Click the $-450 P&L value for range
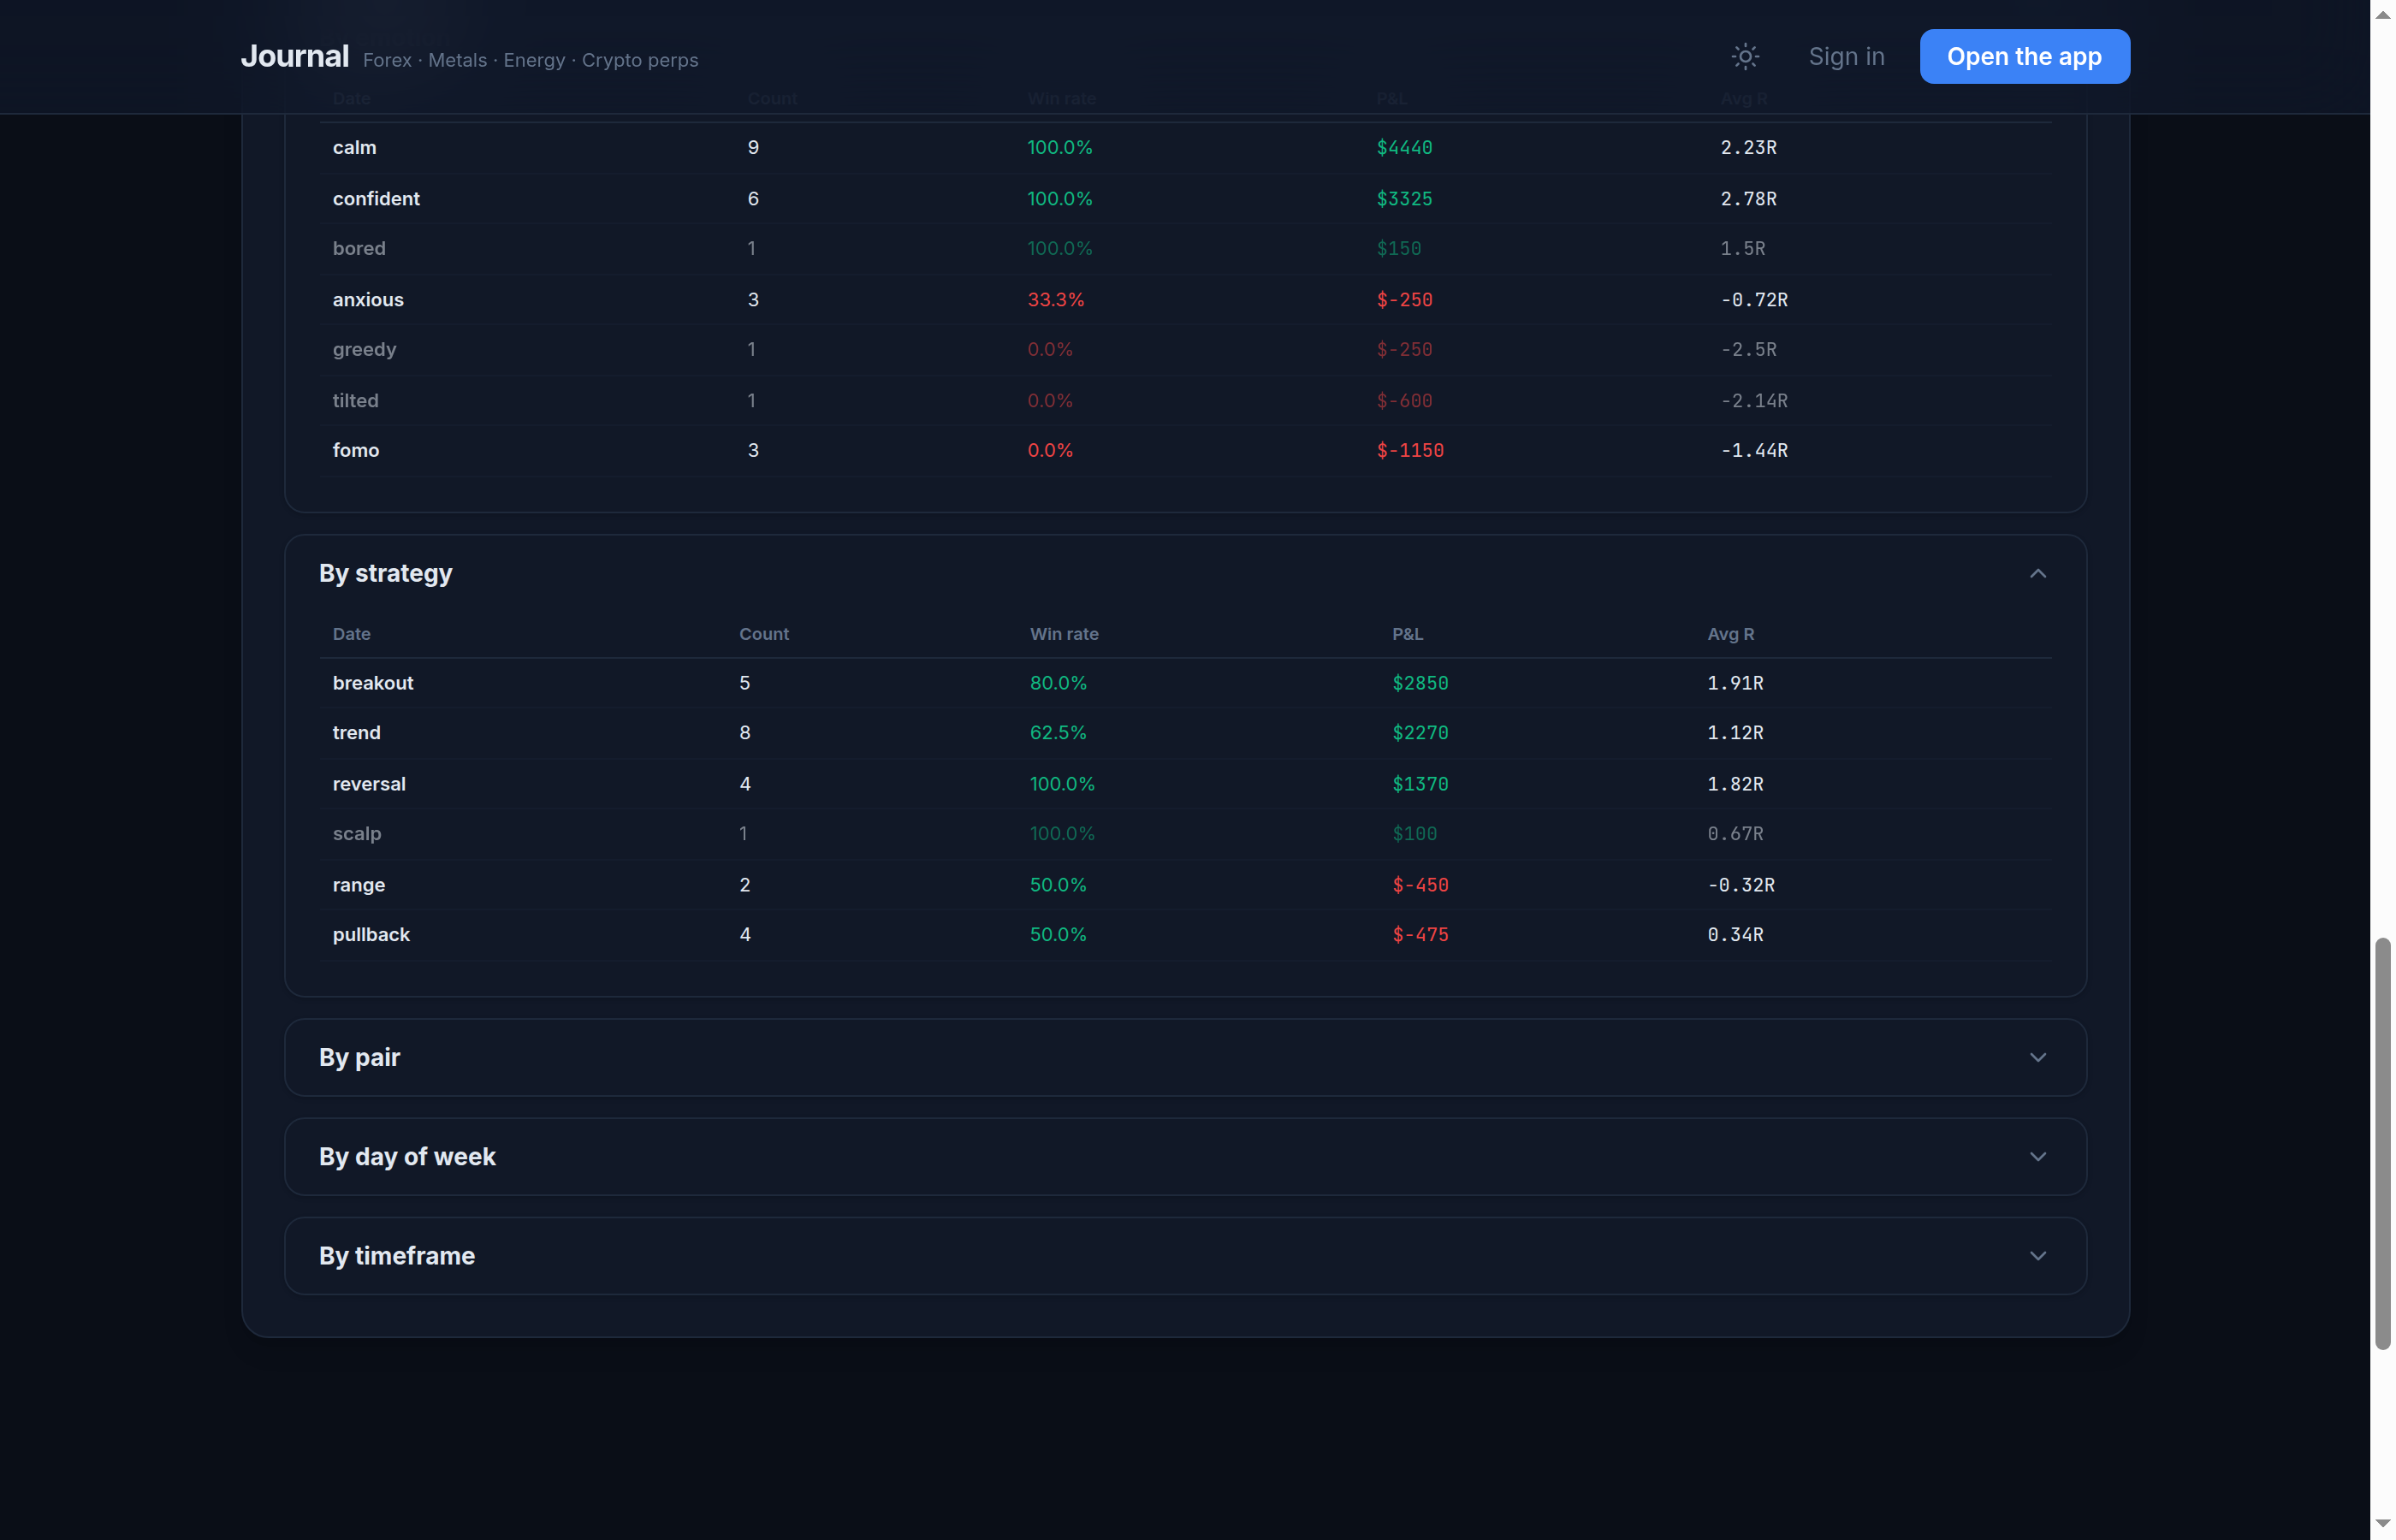This screenshot has width=2396, height=1540. tap(1420, 885)
